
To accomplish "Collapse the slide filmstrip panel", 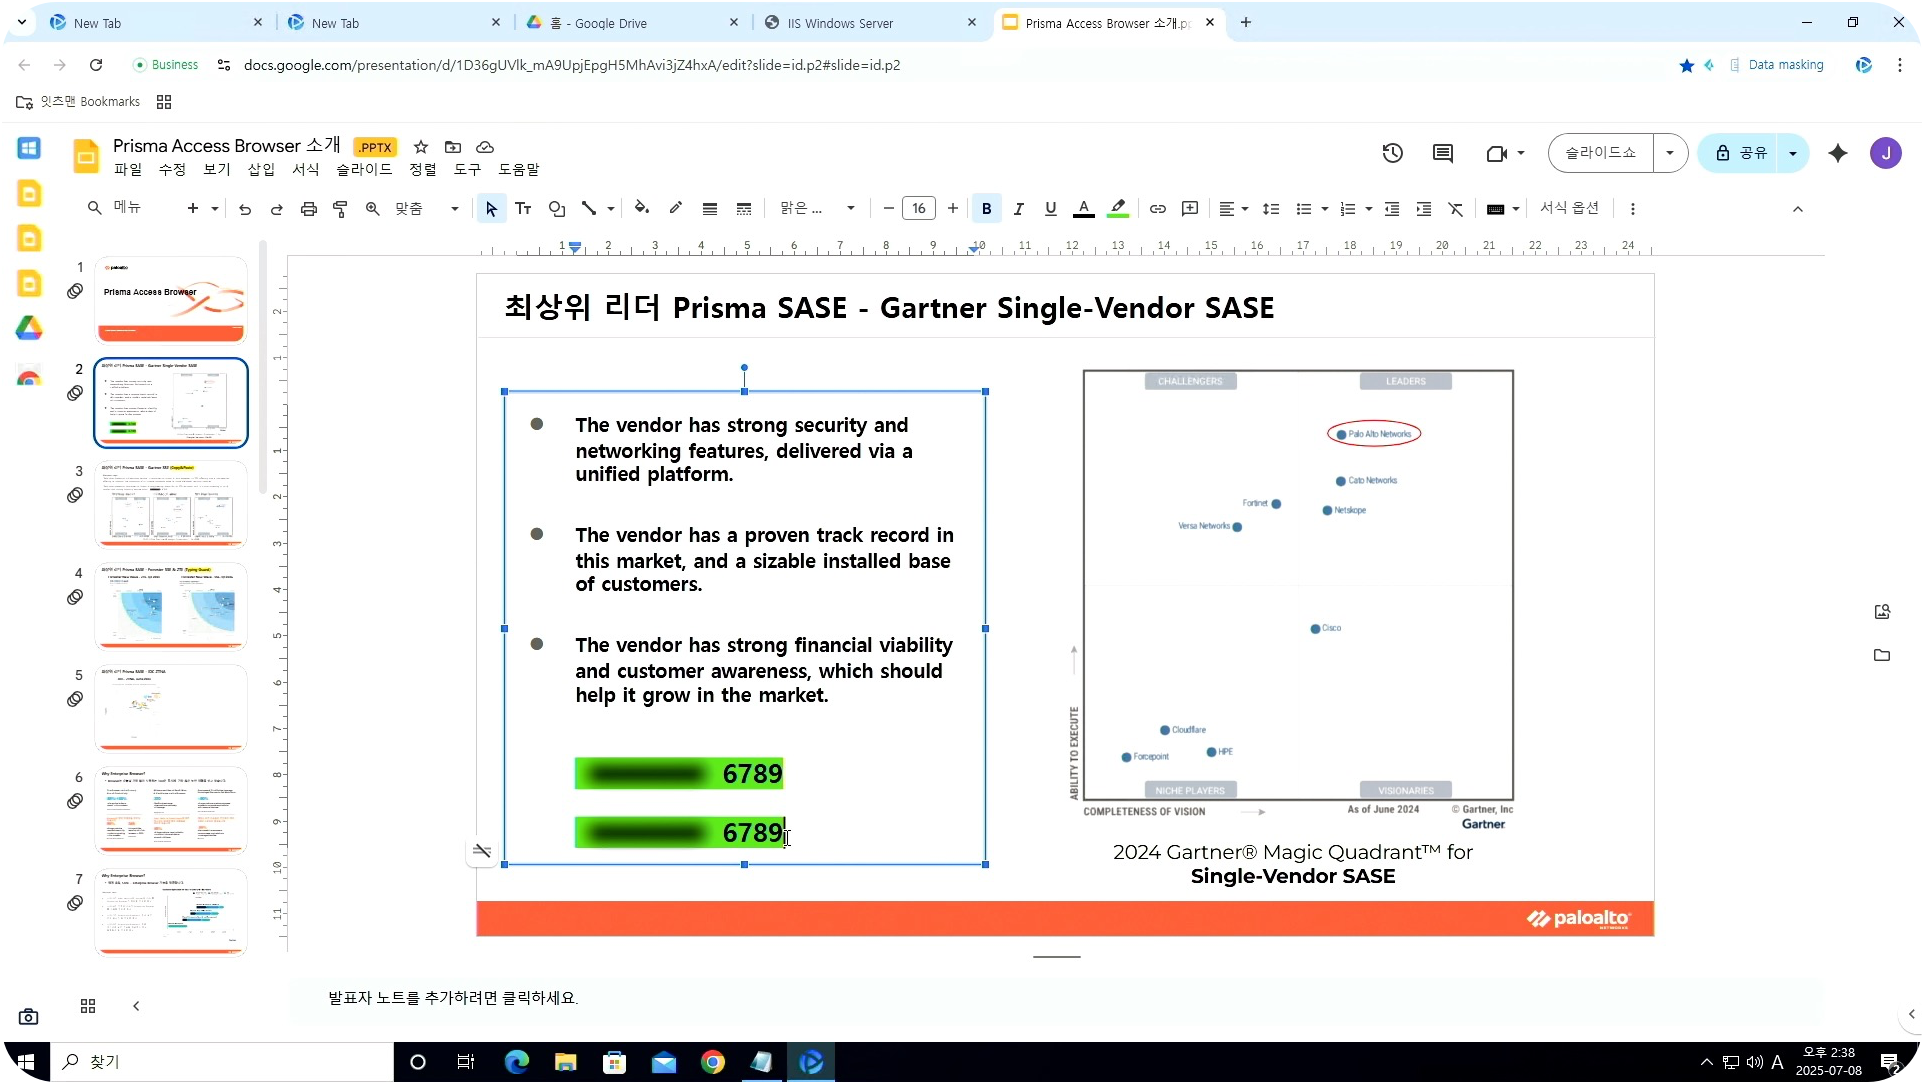I will point(136,1007).
